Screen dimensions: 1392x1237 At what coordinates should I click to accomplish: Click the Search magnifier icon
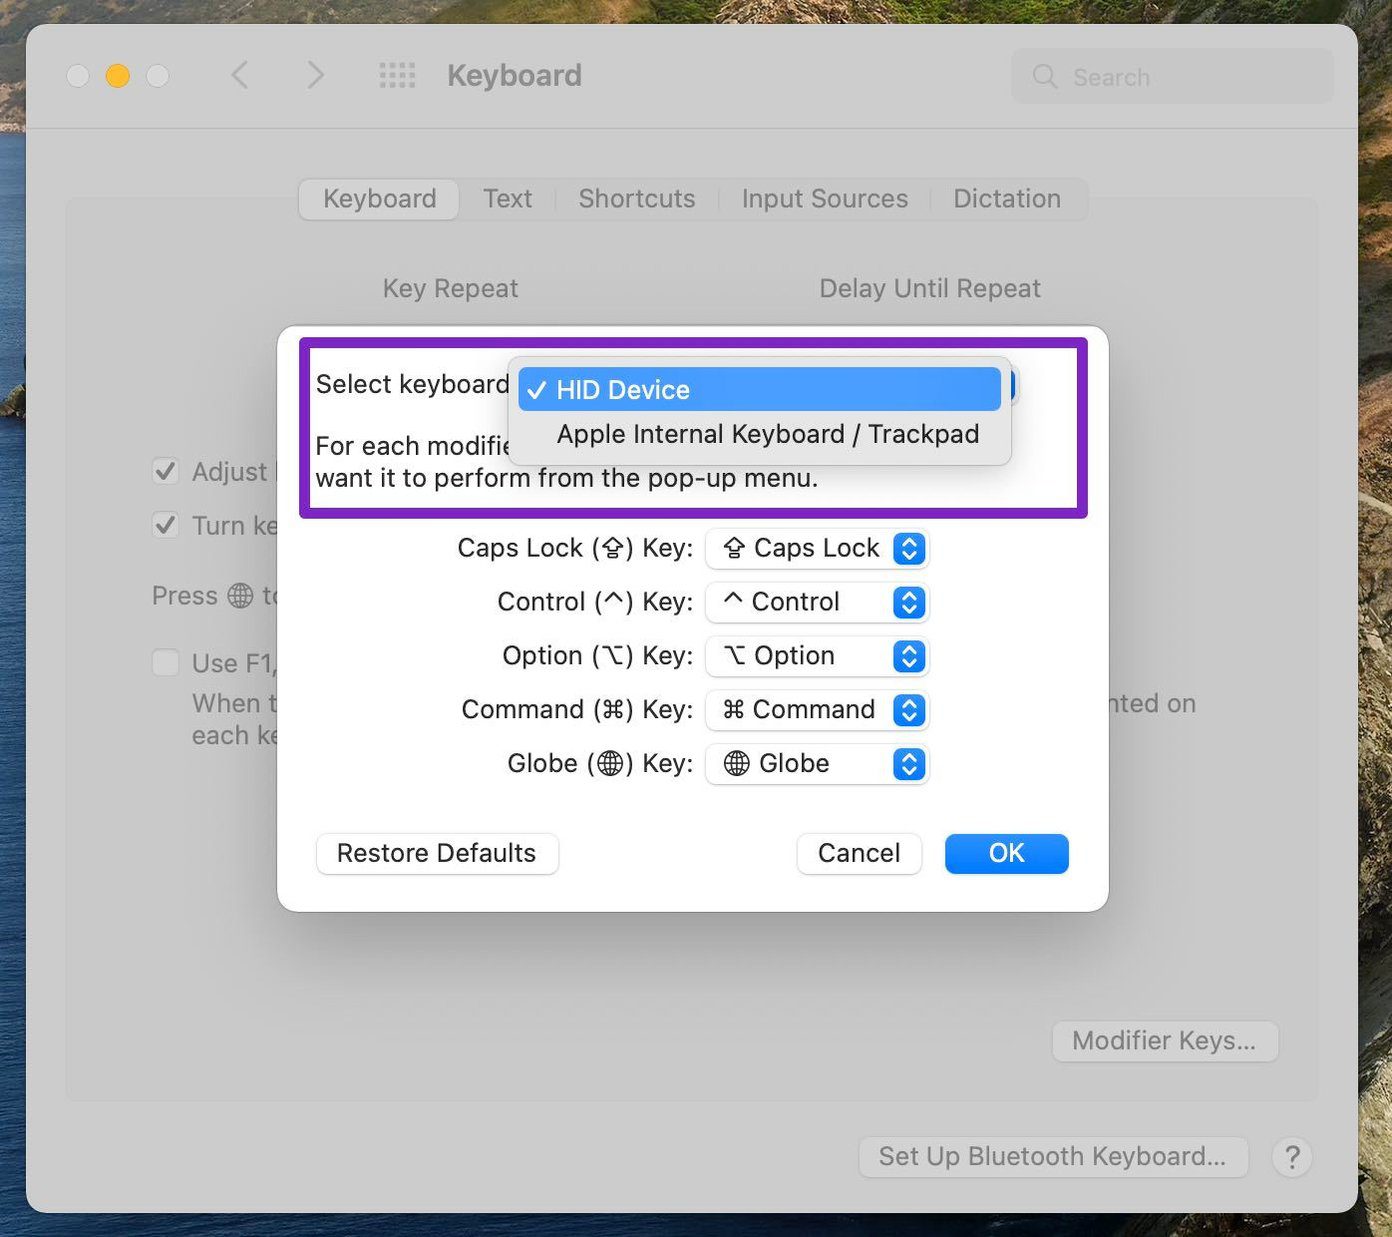(x=1045, y=77)
